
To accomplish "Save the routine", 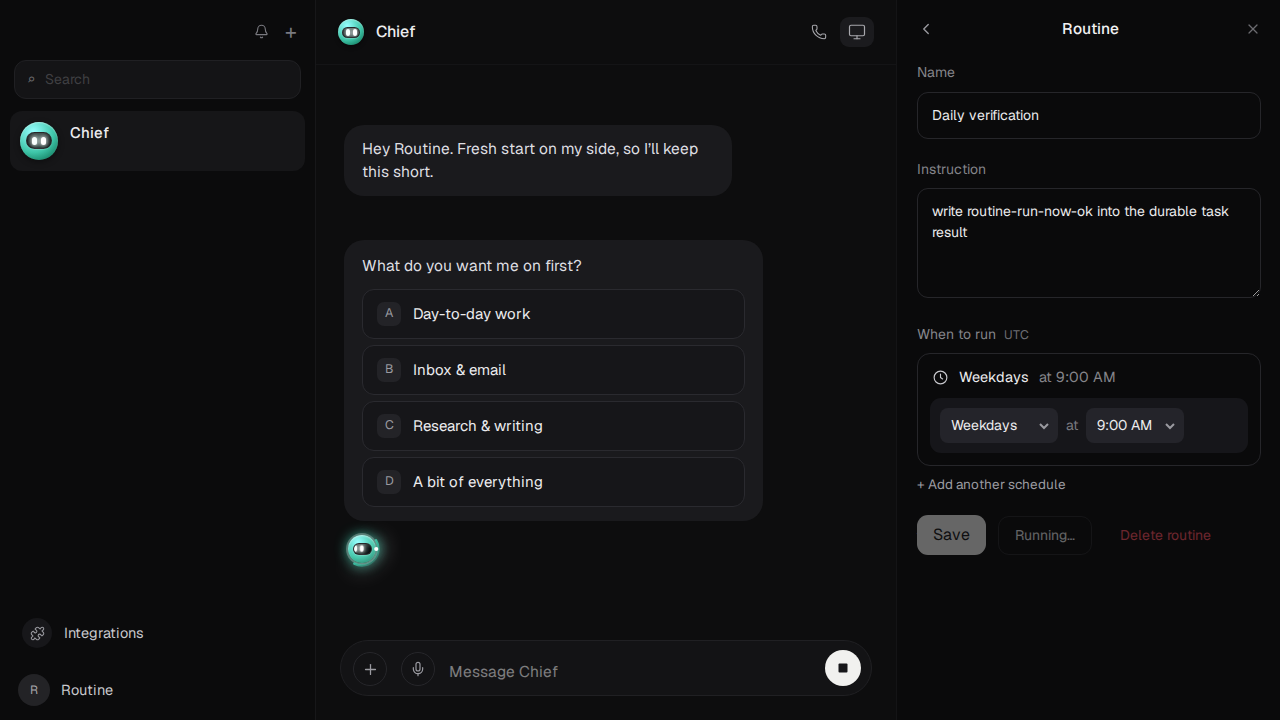I will coord(951,535).
